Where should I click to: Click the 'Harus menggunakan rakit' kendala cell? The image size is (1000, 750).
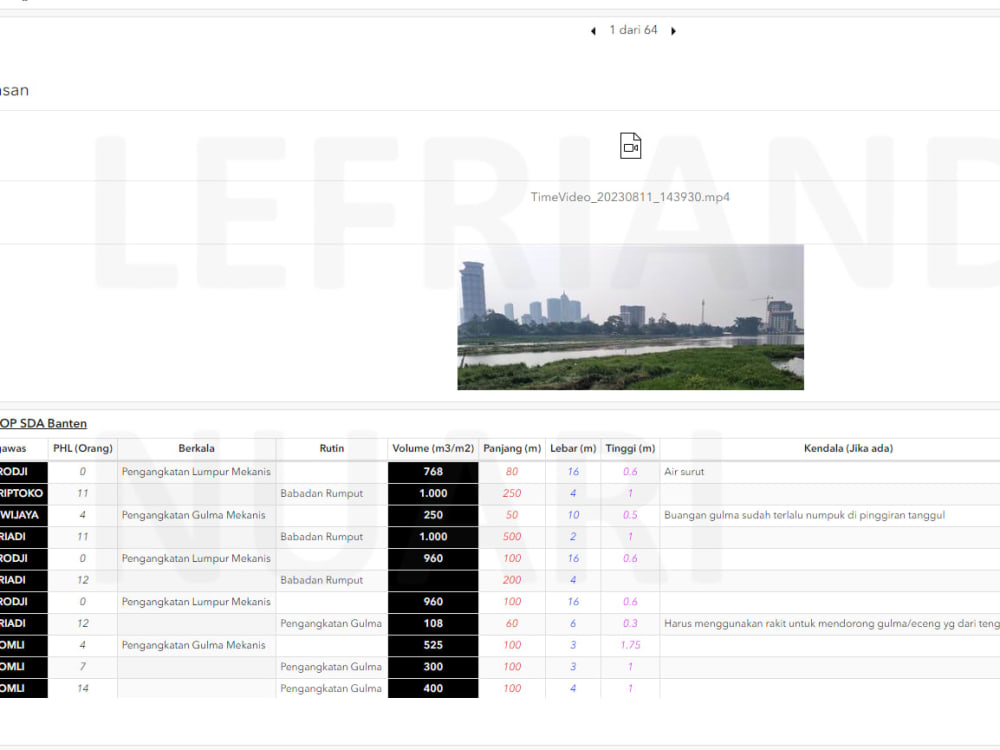pyautogui.click(x=832, y=624)
